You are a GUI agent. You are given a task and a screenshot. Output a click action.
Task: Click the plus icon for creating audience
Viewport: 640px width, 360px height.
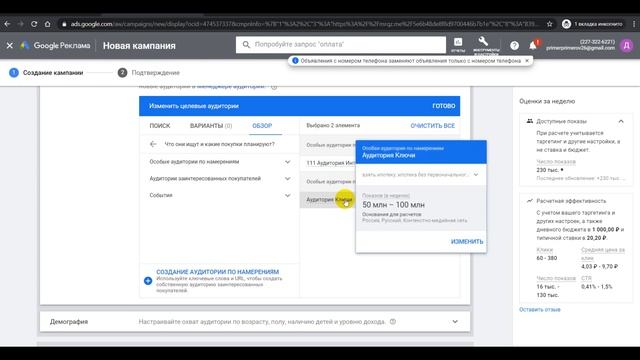pyautogui.click(x=148, y=281)
